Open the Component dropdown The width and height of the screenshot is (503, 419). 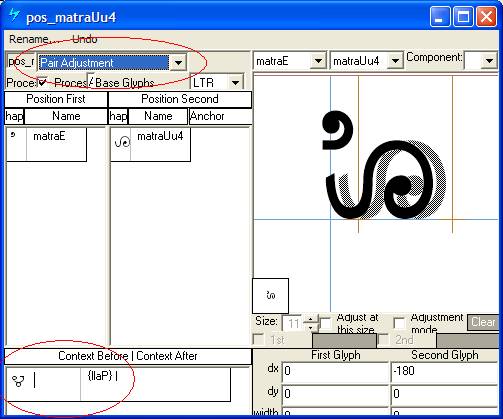click(x=489, y=61)
